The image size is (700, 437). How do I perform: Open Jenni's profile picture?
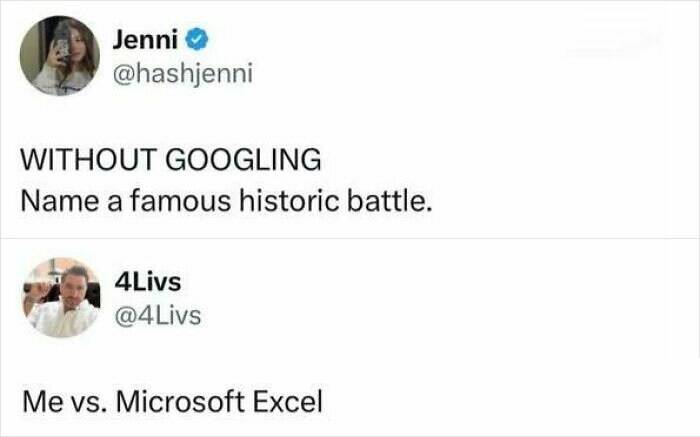click(x=59, y=56)
